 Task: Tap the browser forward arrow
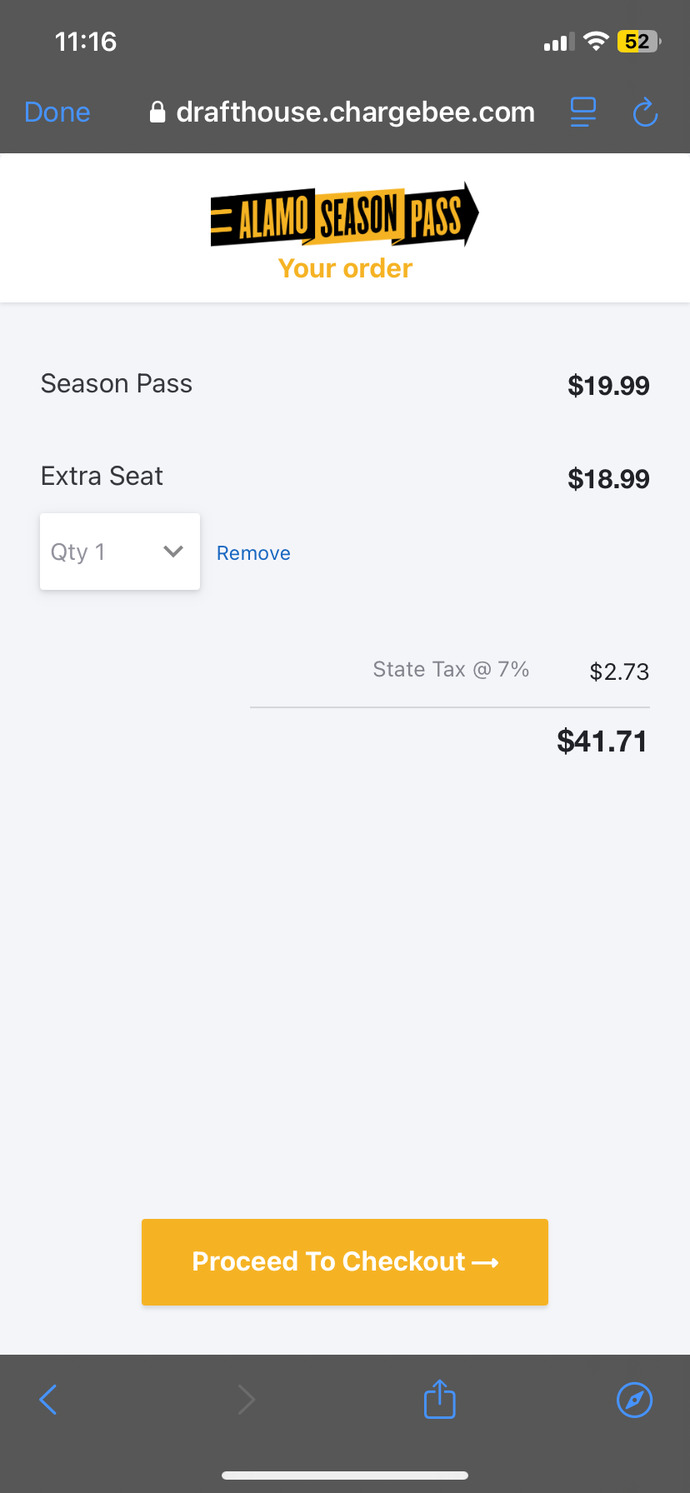click(x=246, y=1399)
